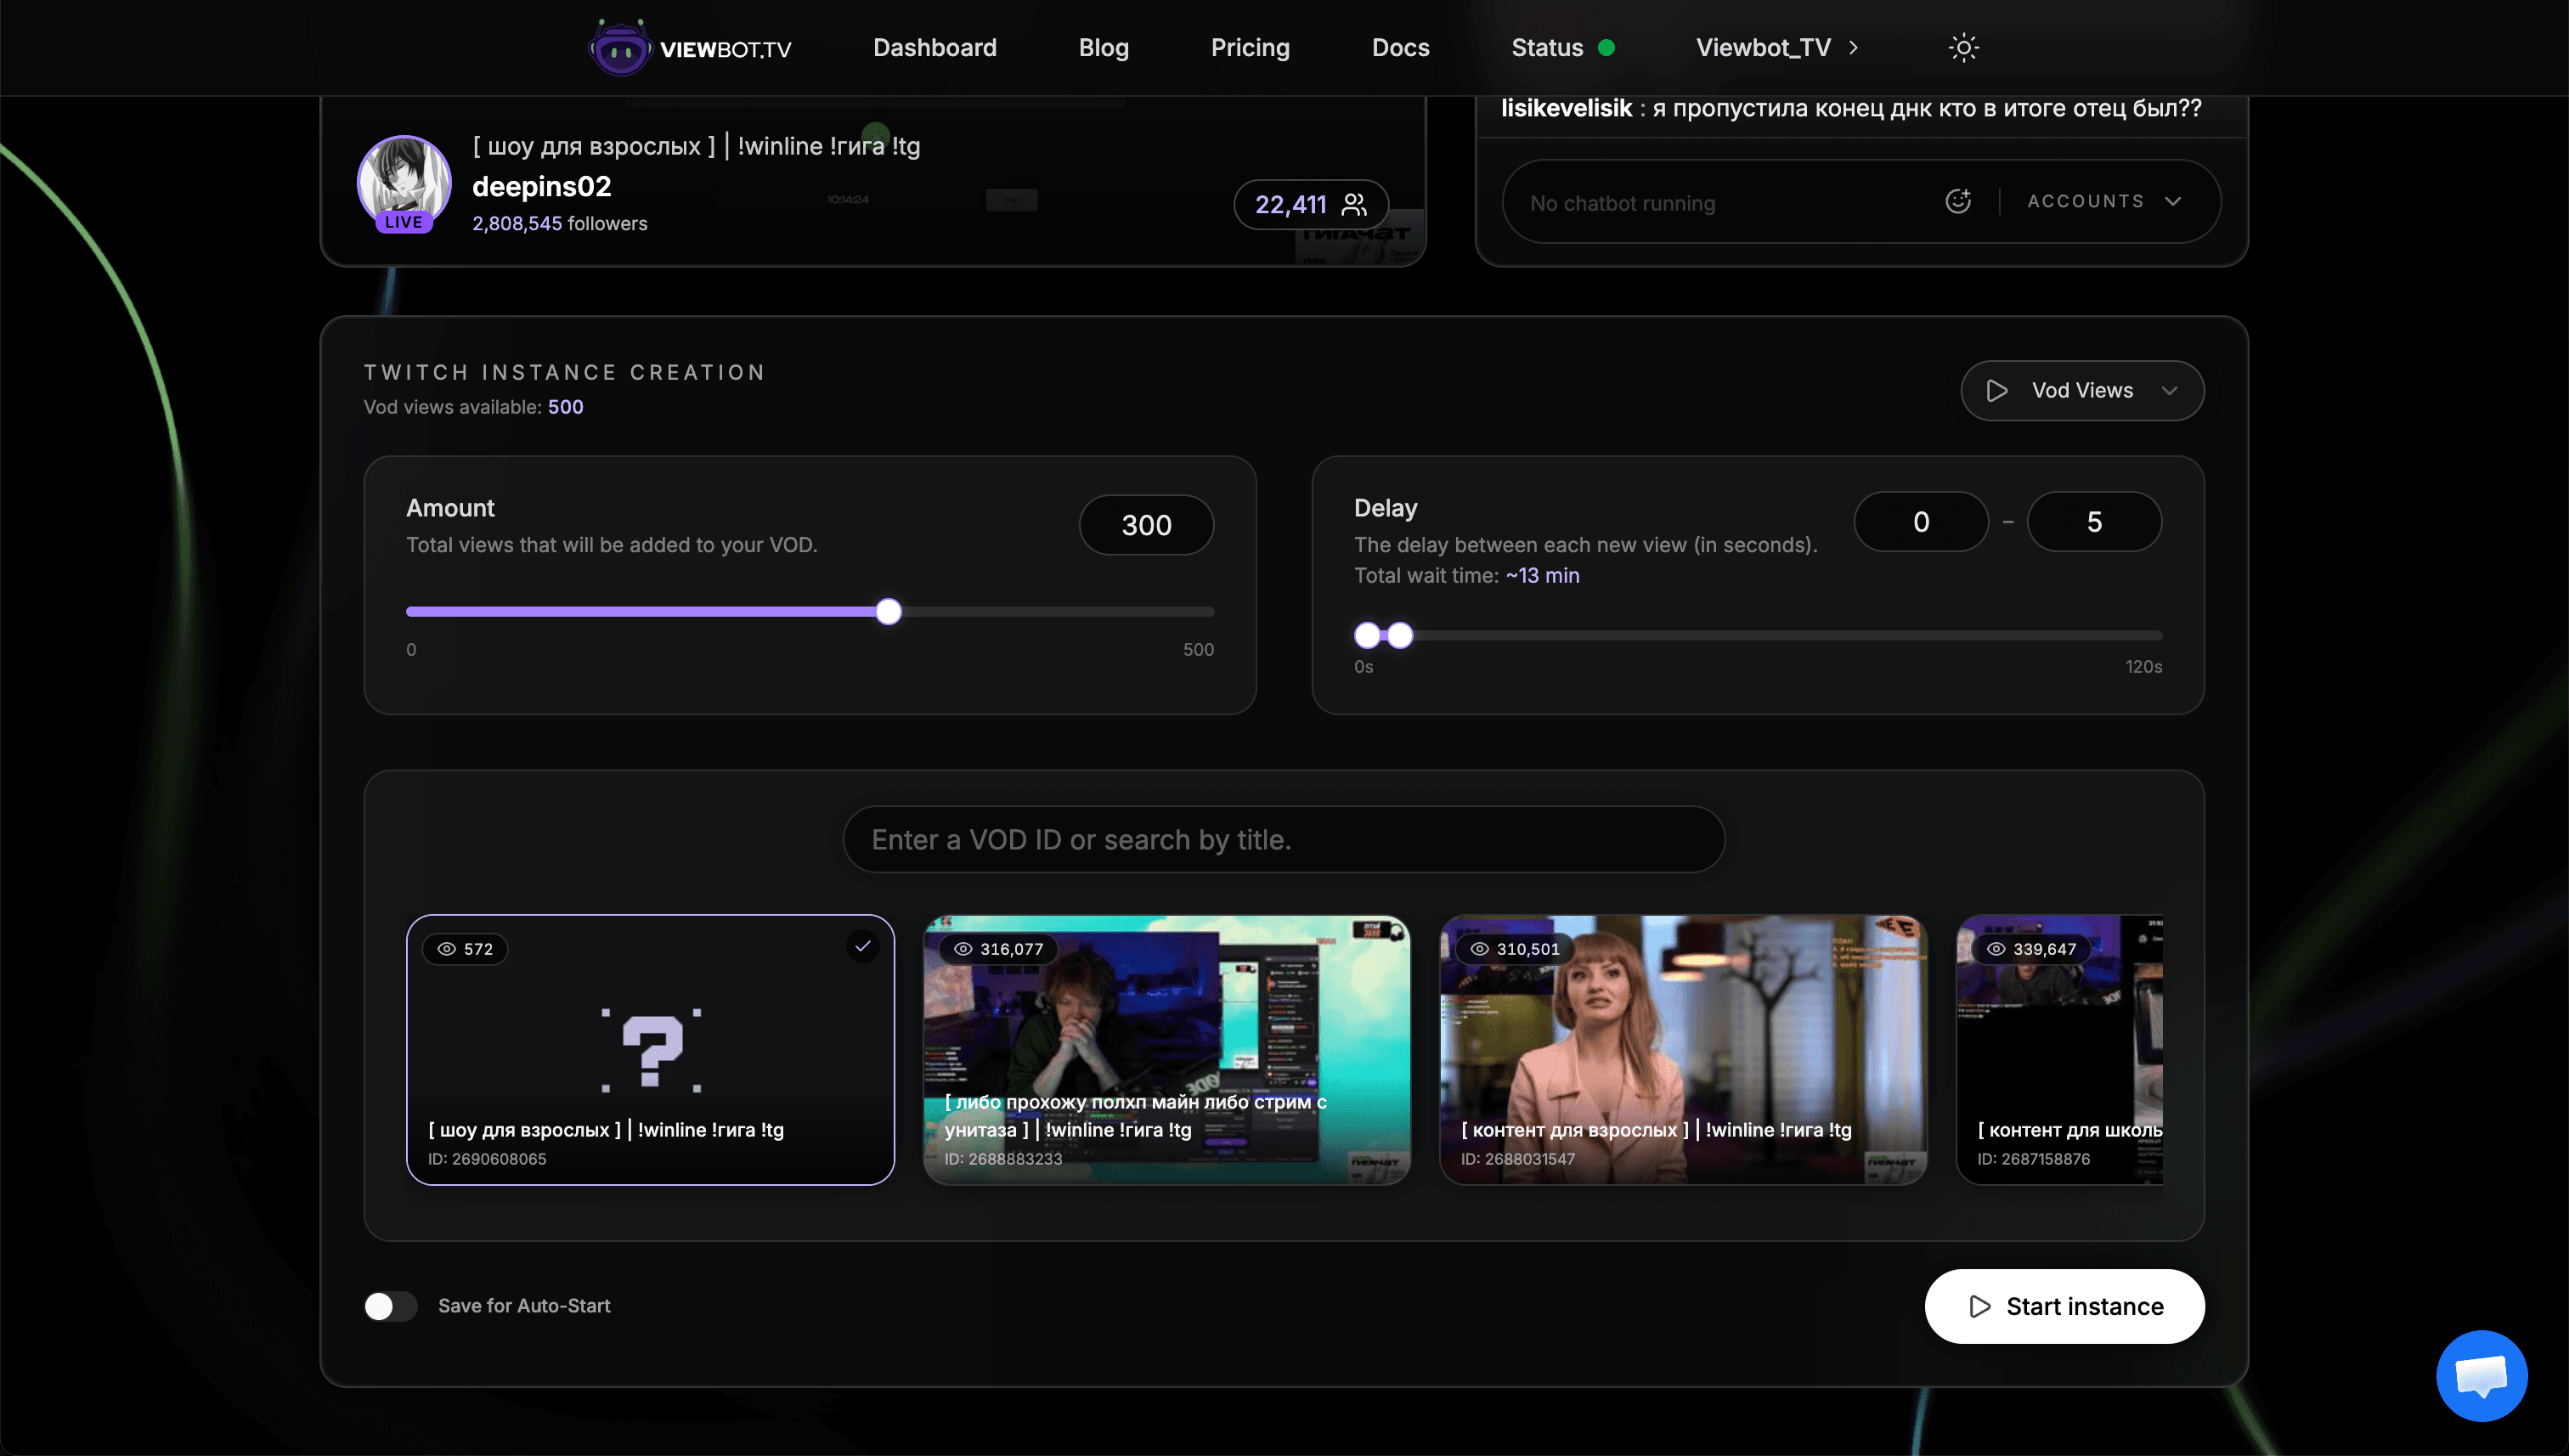Click the Viewbot.tv robot logo
This screenshot has height=1456, width=2569.
click(620, 47)
